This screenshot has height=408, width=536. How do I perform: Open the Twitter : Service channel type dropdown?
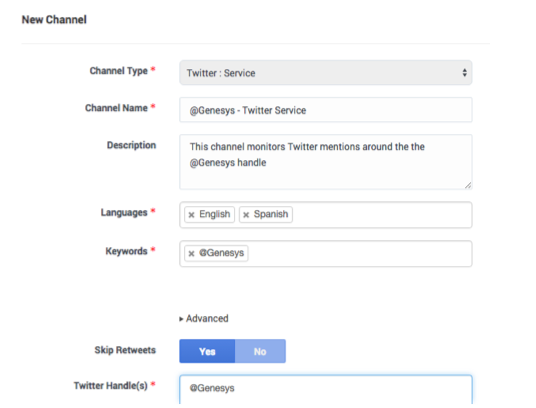(326, 73)
